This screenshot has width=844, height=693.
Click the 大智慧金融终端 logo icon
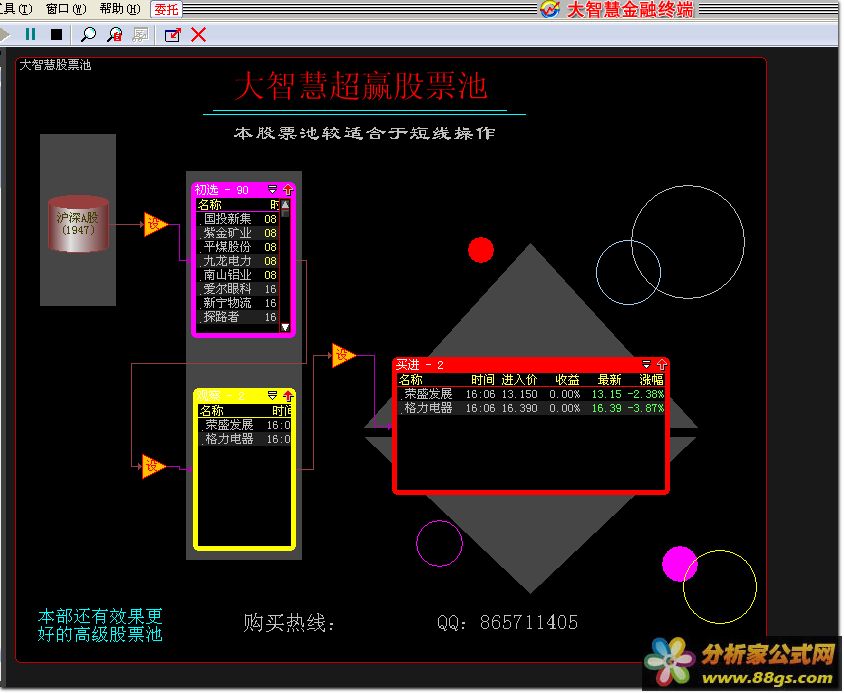550,9
